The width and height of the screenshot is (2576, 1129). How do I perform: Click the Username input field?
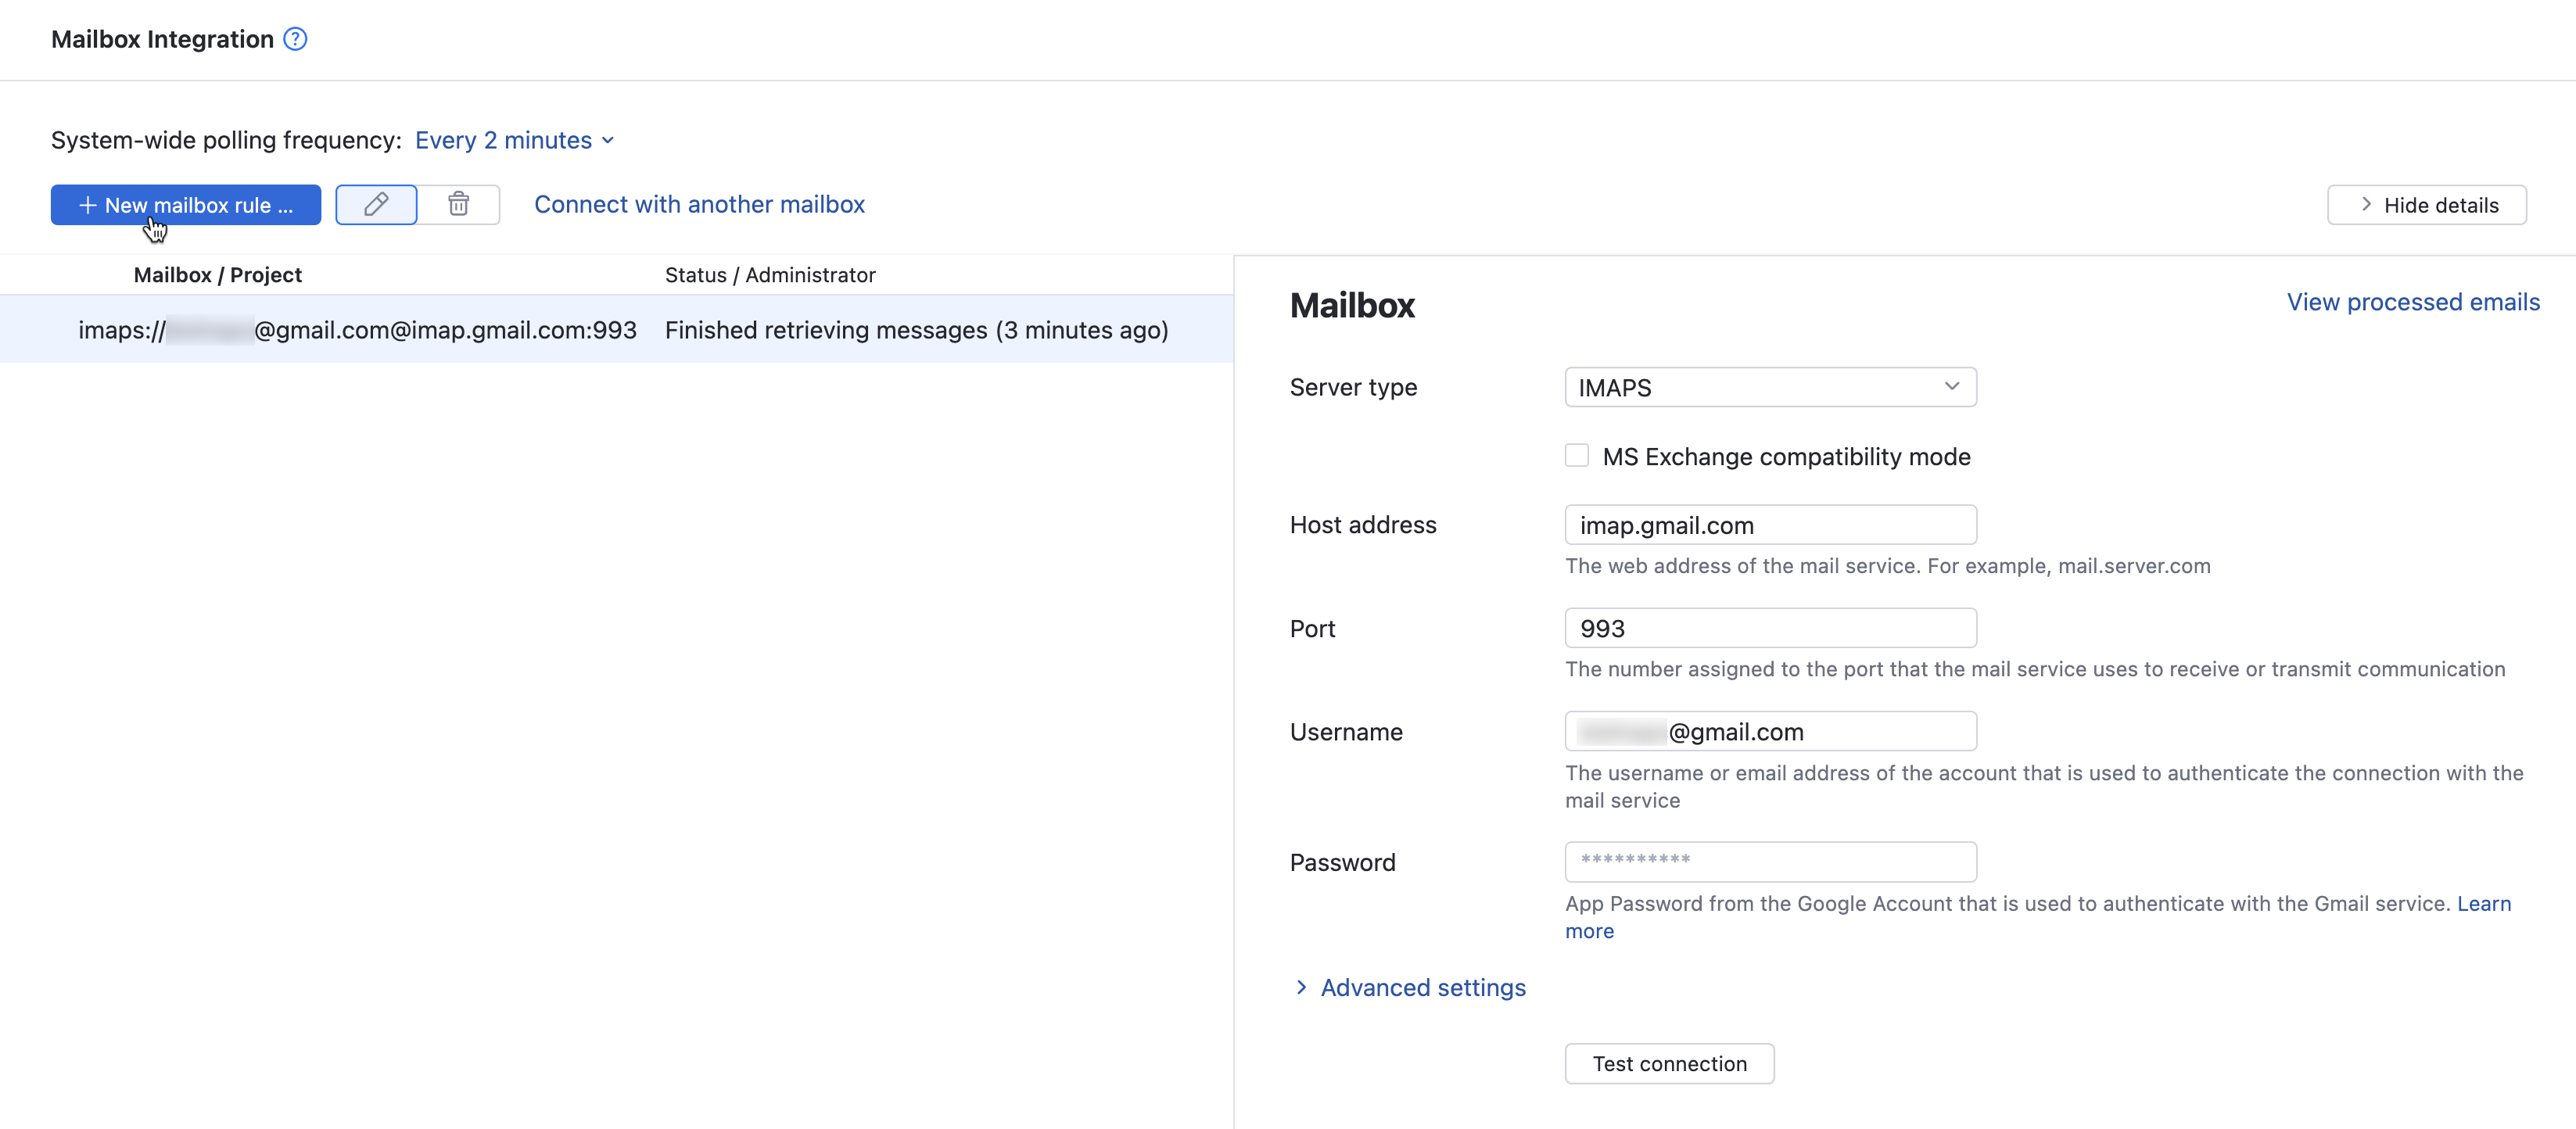click(1769, 732)
